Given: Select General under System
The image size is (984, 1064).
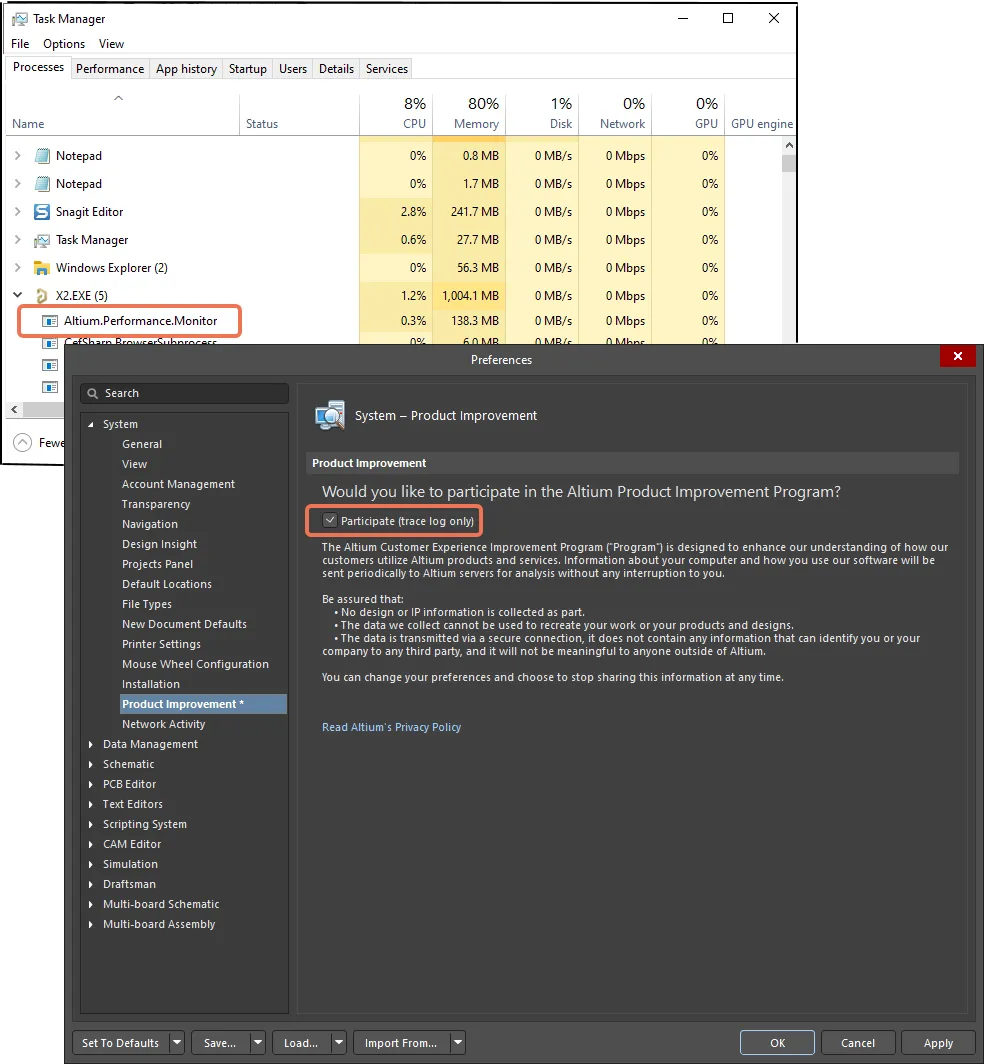Looking at the screenshot, I should click(142, 444).
